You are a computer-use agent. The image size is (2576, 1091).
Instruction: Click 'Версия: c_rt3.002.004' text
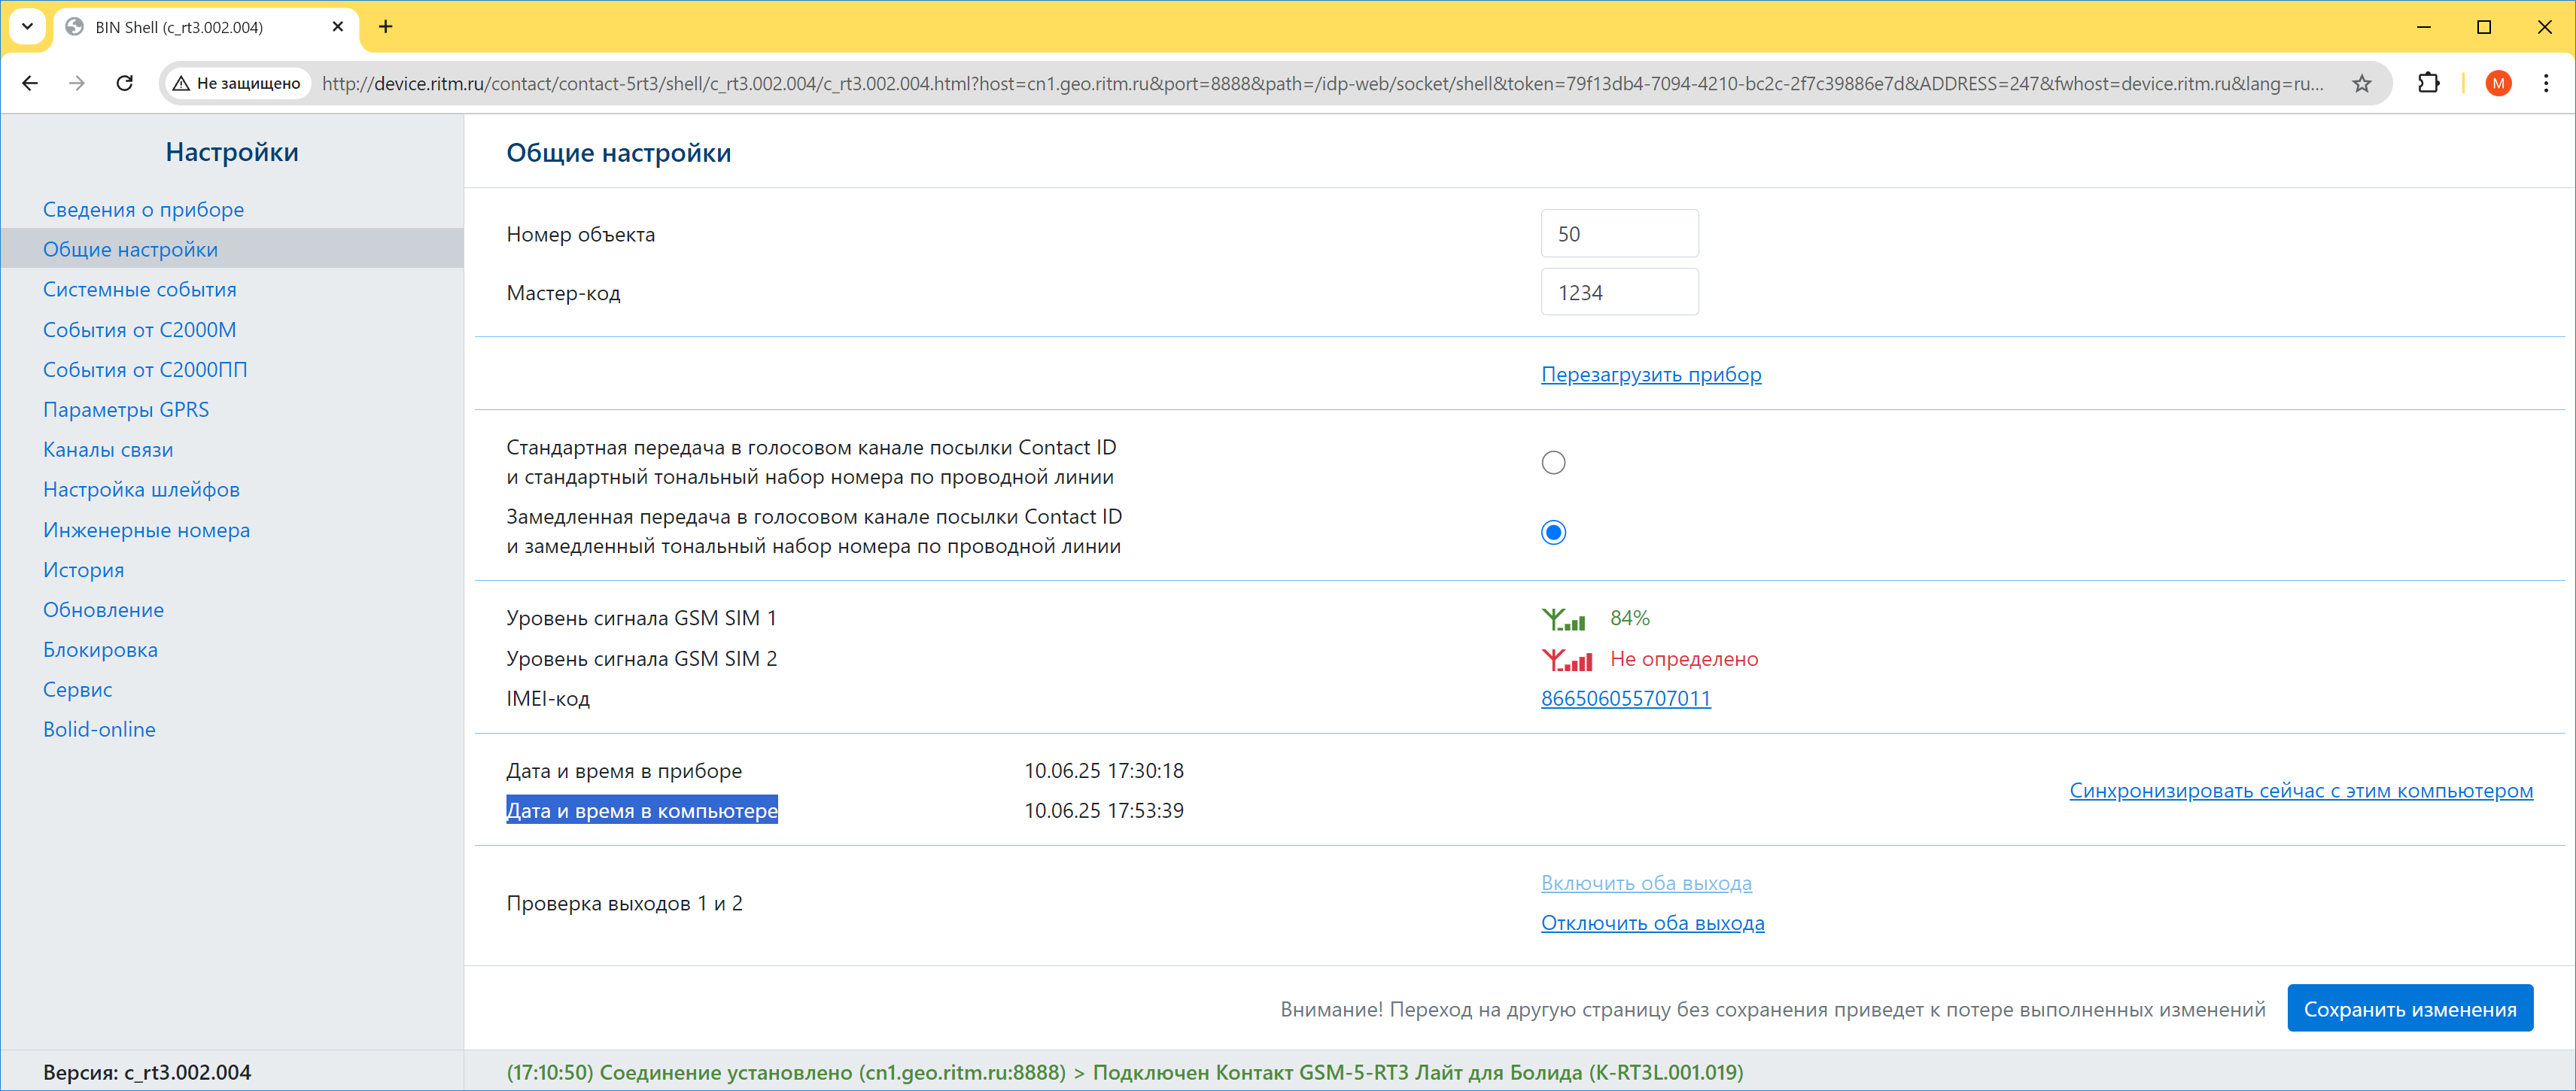[147, 1072]
